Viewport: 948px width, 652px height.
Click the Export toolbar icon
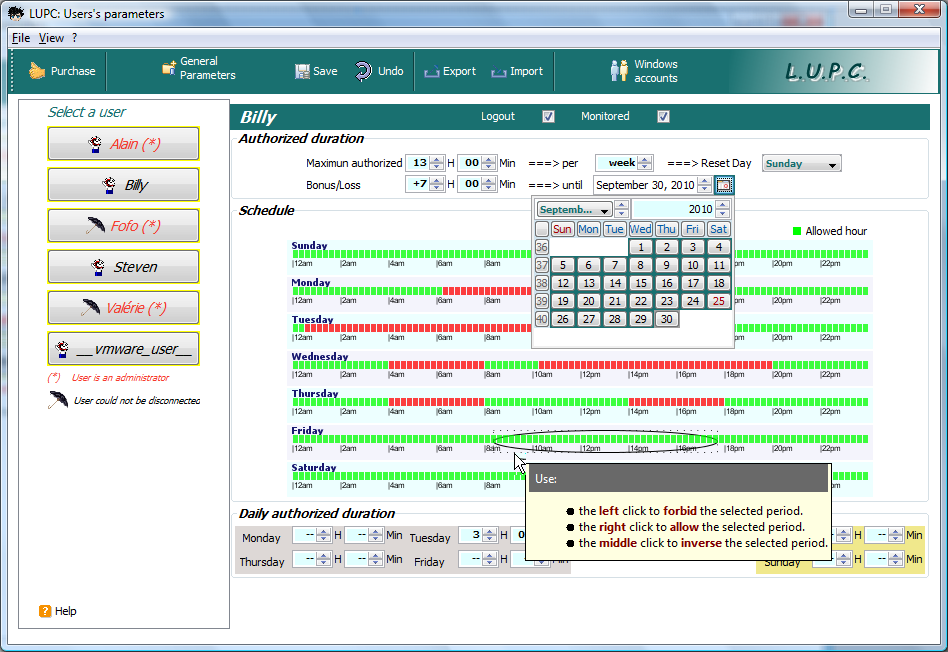[x=432, y=72]
